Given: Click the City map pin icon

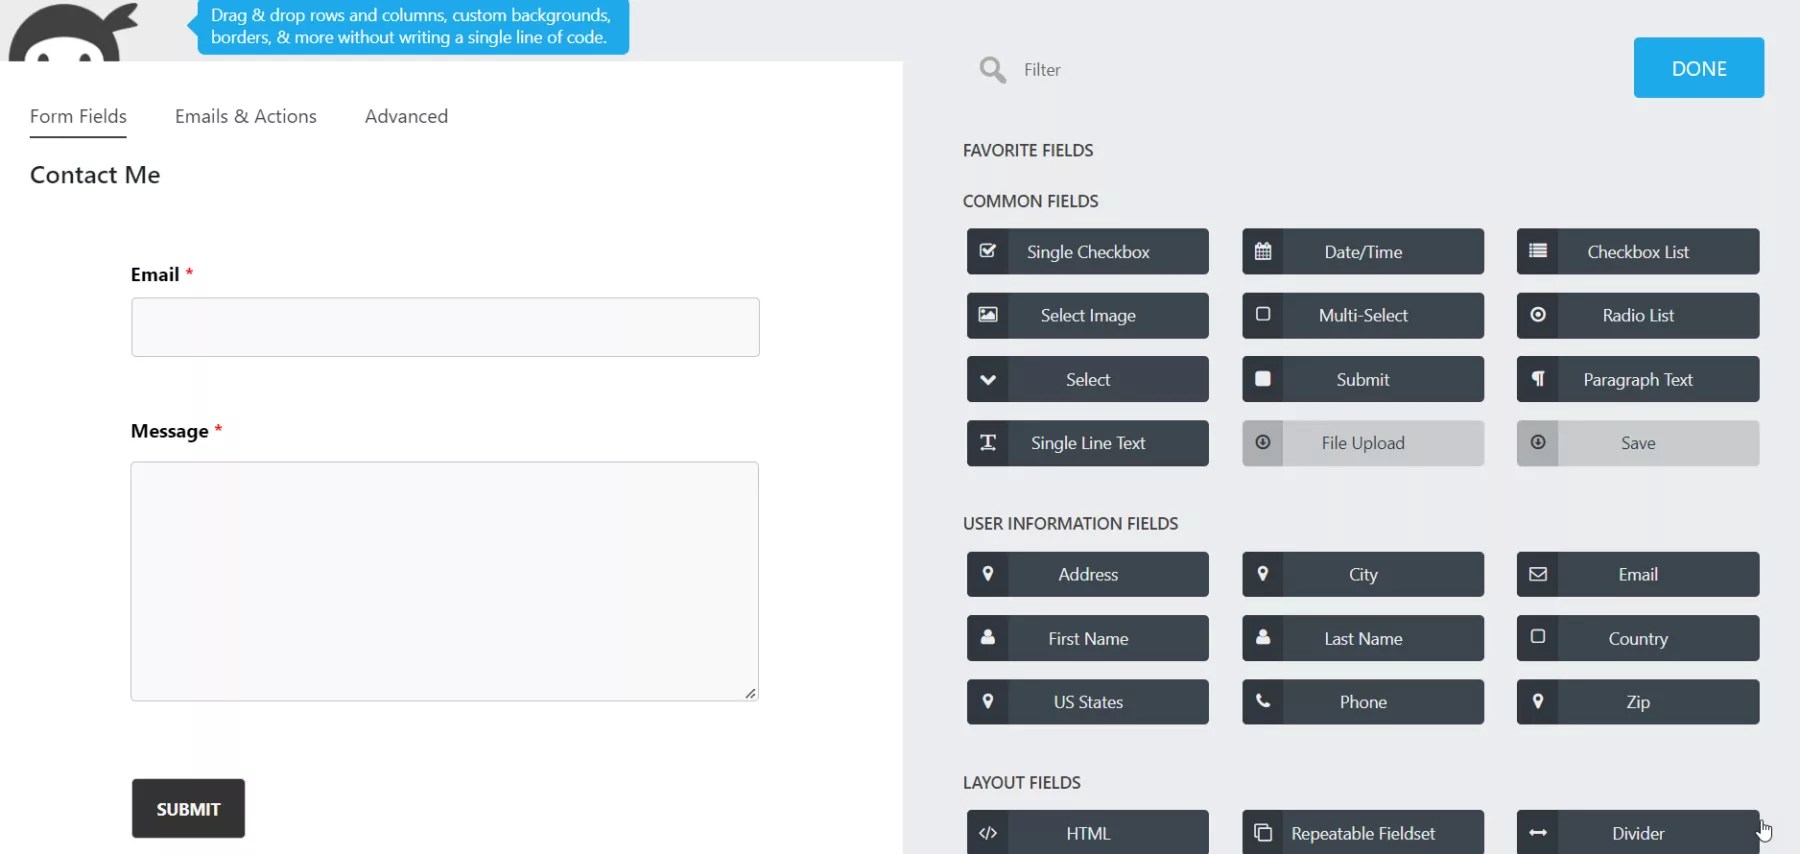Looking at the screenshot, I should point(1263,574).
